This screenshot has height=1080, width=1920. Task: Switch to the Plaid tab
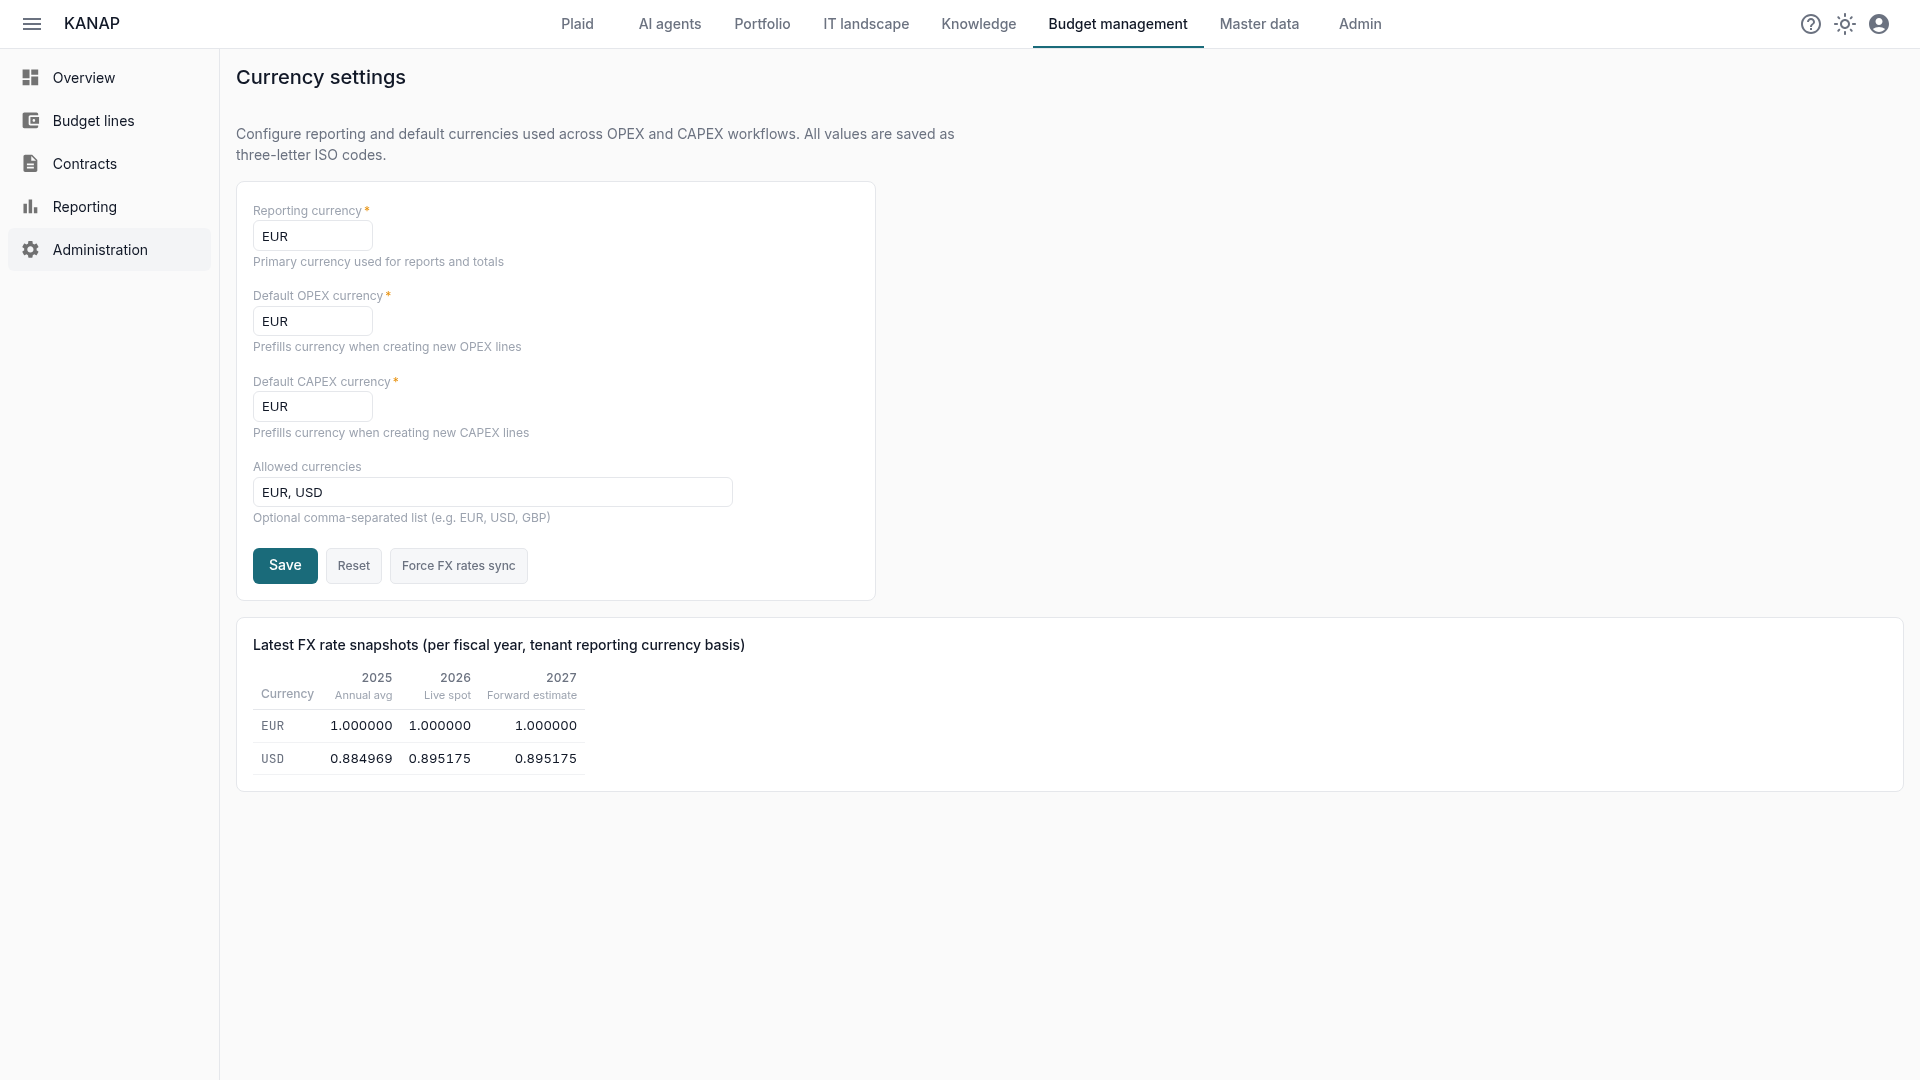577,24
